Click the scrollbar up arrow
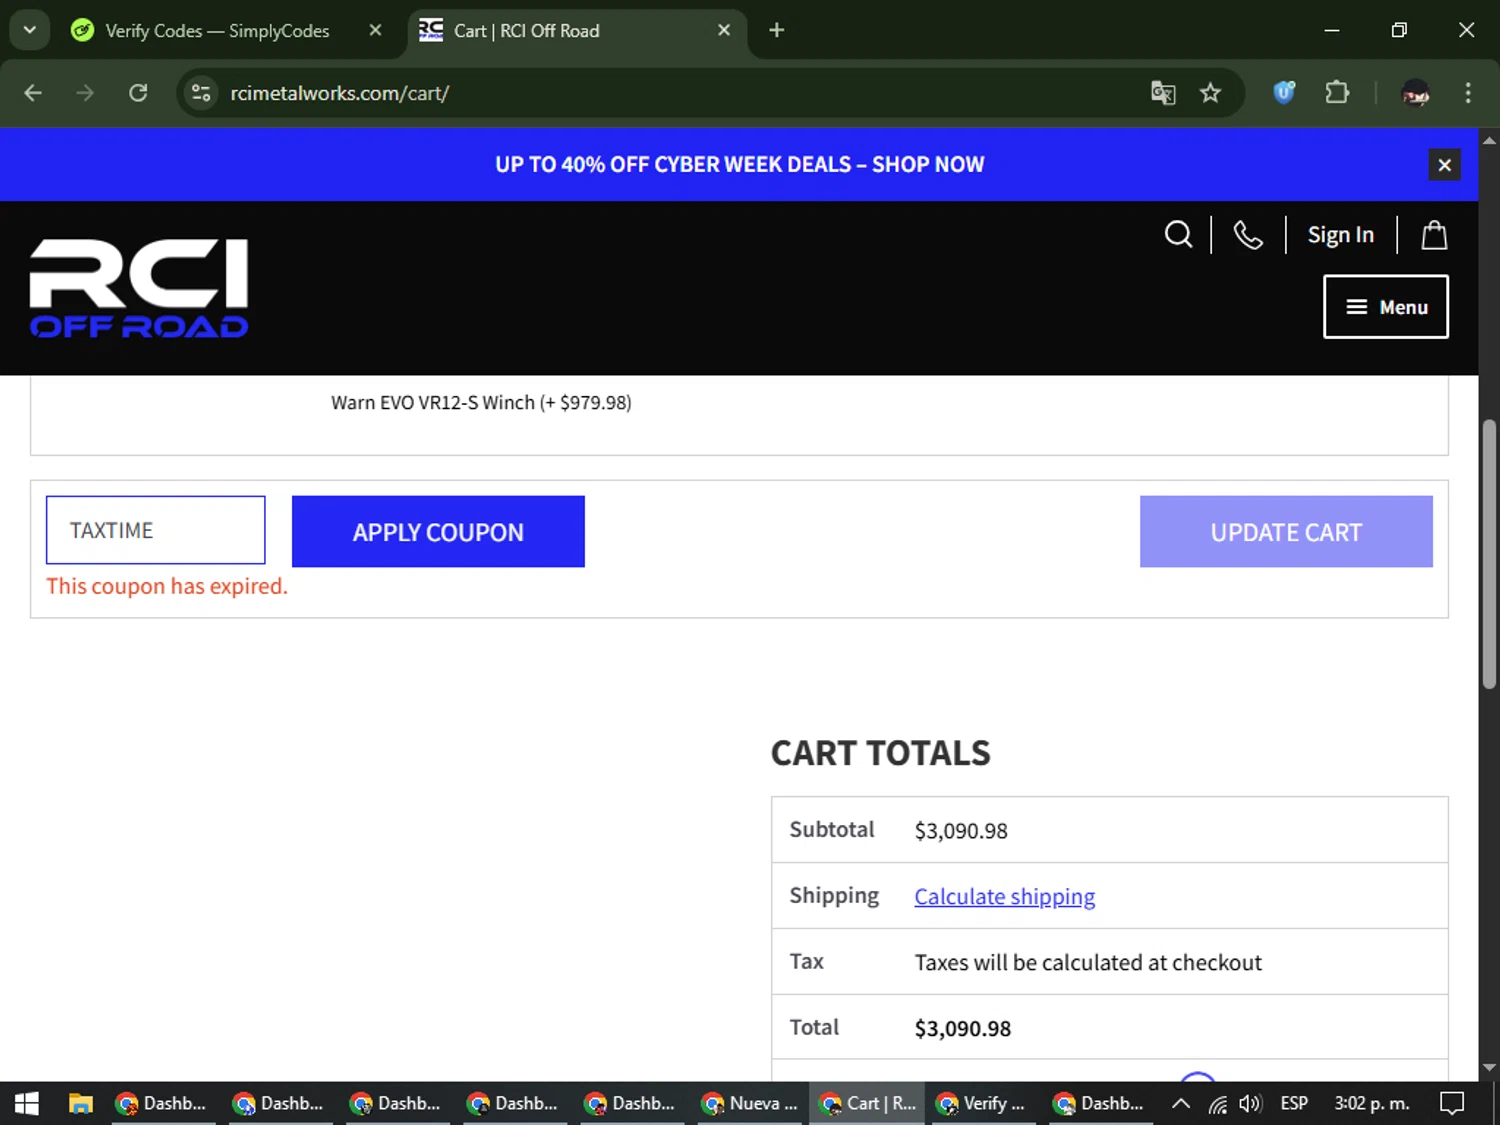Image resolution: width=1500 pixels, height=1125 pixels. pyautogui.click(x=1489, y=140)
